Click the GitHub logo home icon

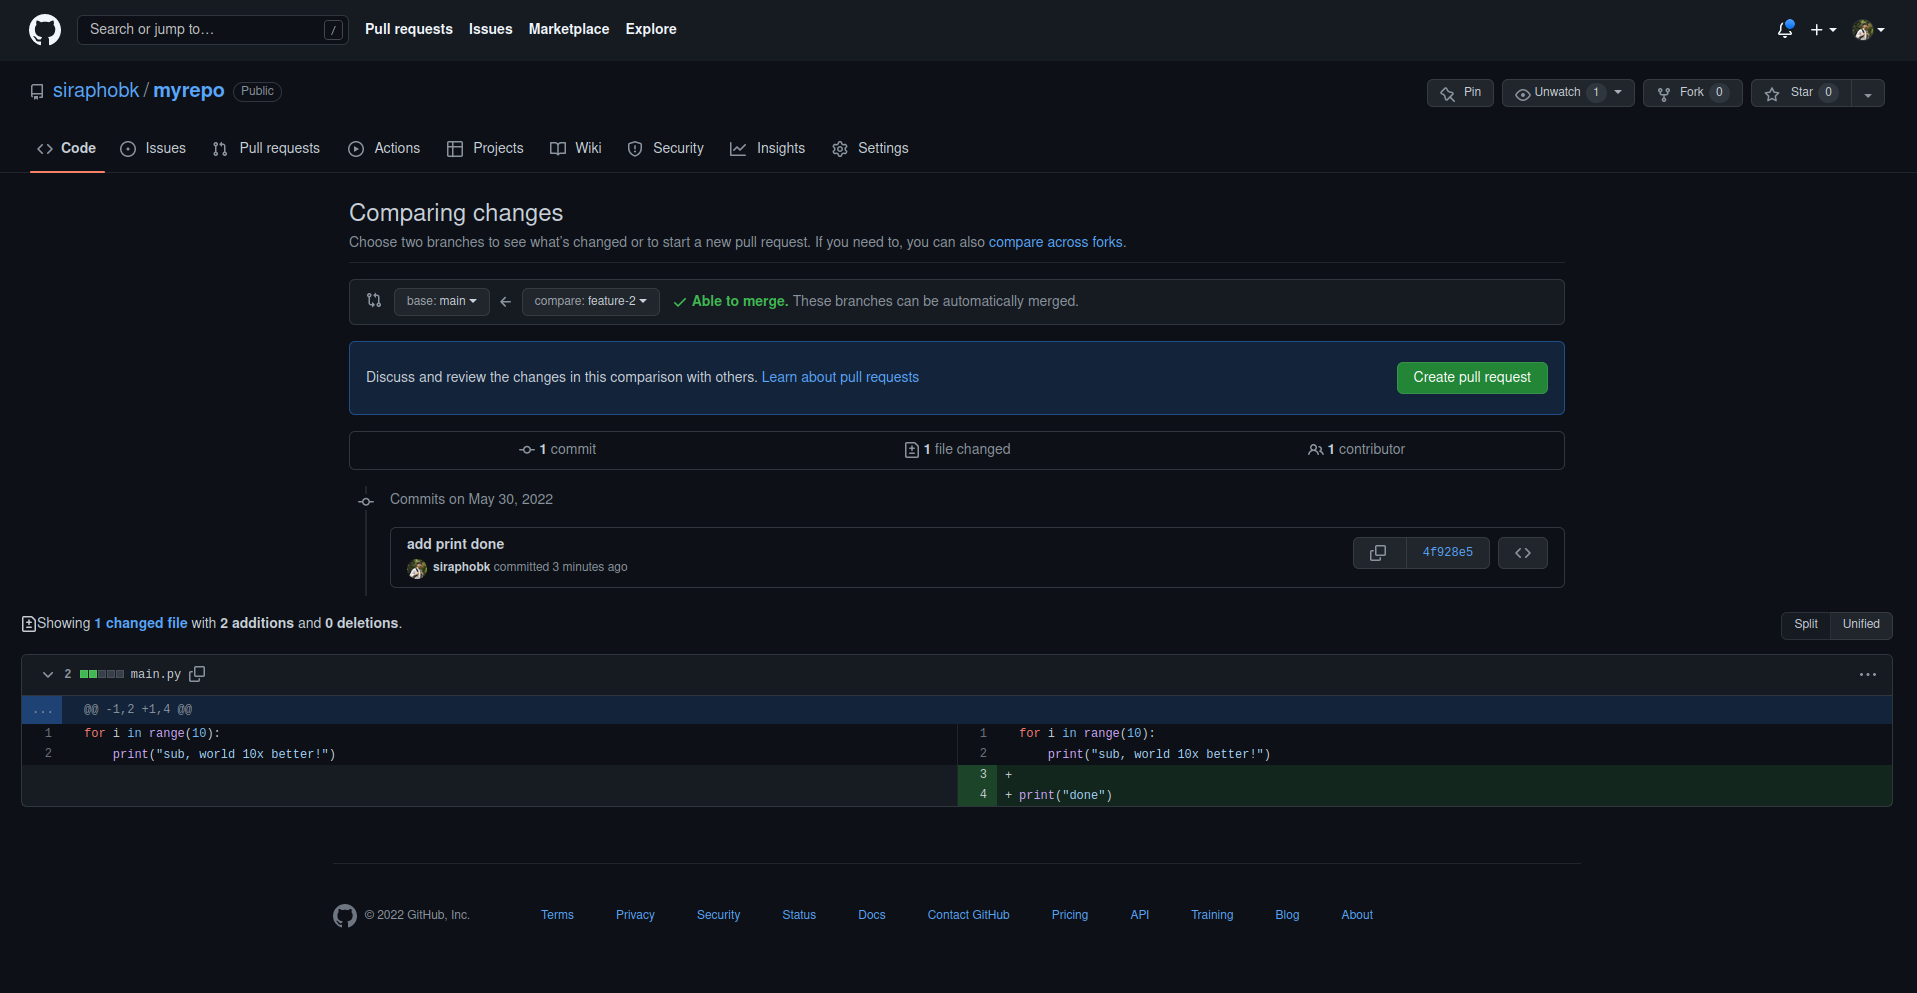tap(45, 30)
